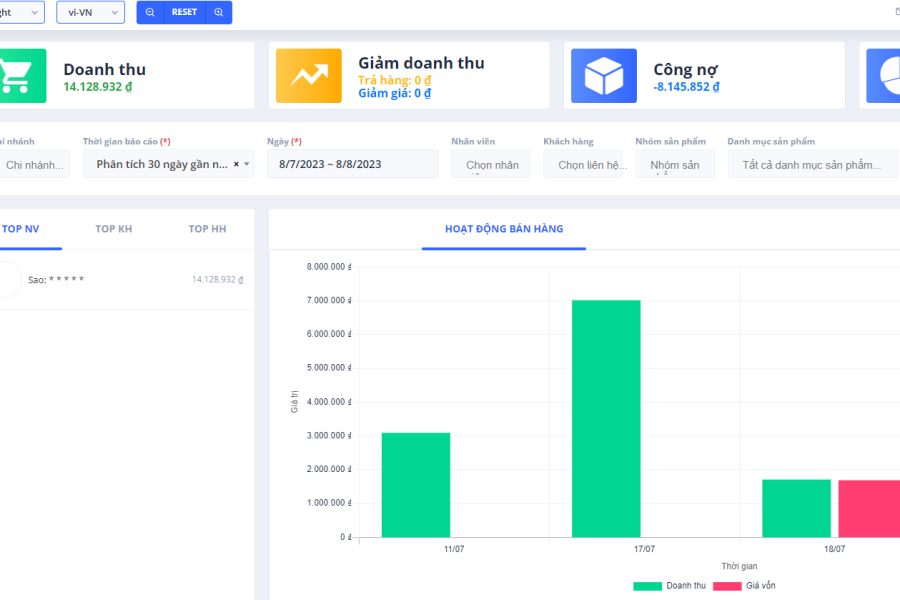
Task: Open the Danh mục sản phẩm dropdown
Action: tap(812, 164)
